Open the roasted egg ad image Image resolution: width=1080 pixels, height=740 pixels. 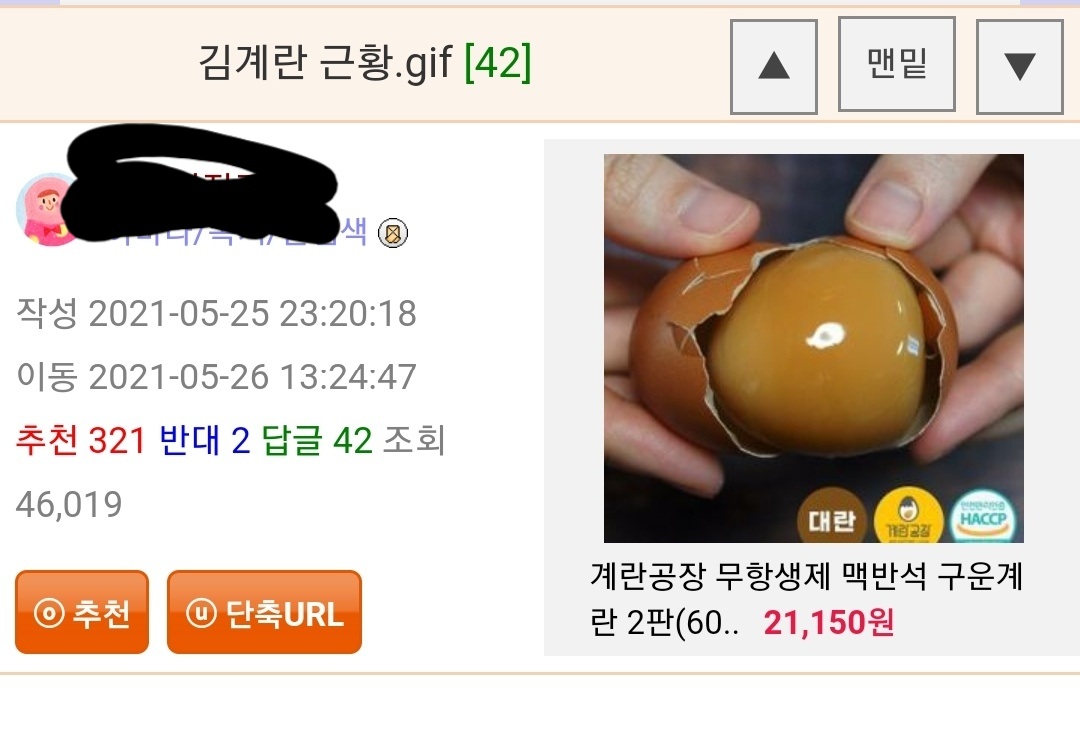coord(813,348)
